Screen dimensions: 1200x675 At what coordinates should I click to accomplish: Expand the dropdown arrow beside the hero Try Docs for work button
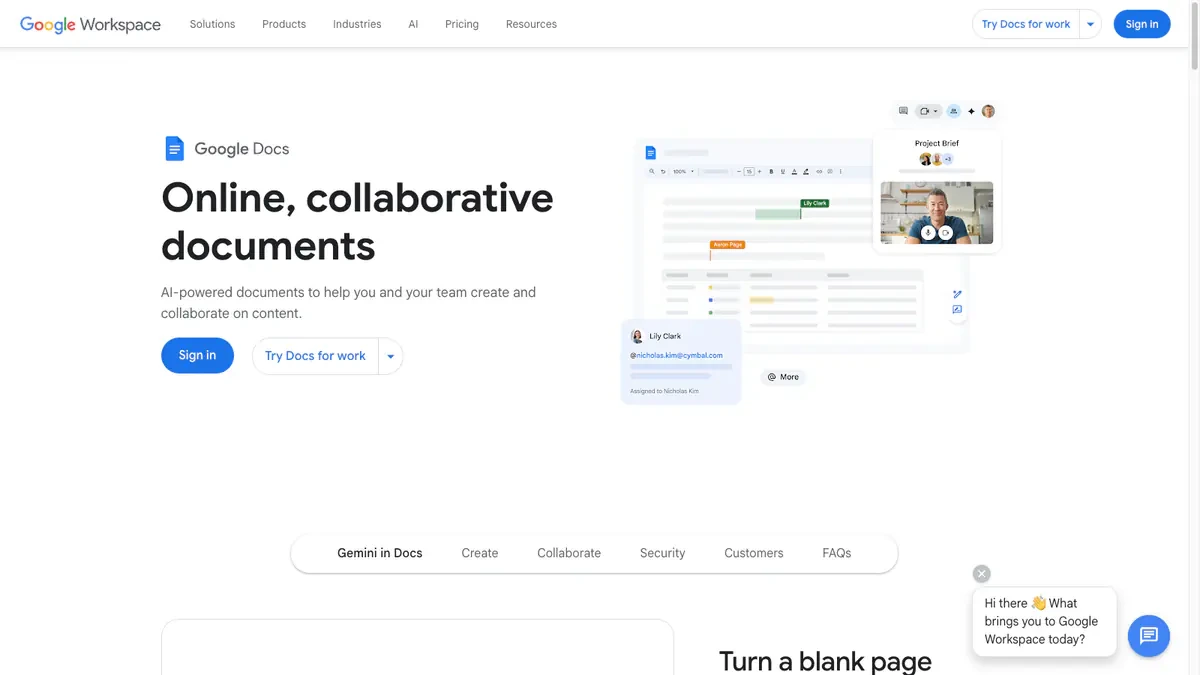tap(390, 356)
